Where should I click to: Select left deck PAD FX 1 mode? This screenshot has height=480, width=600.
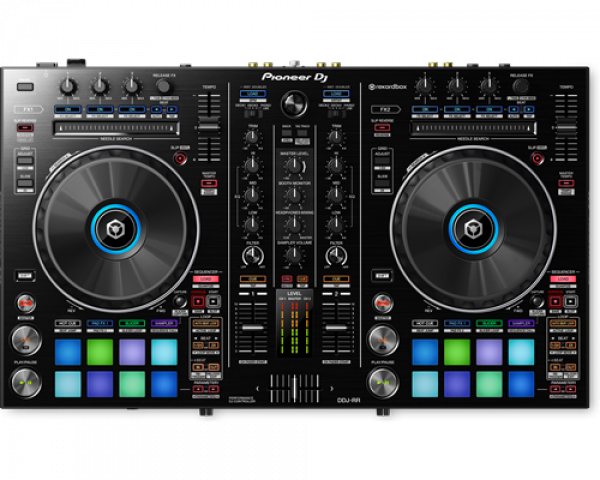tap(100, 323)
